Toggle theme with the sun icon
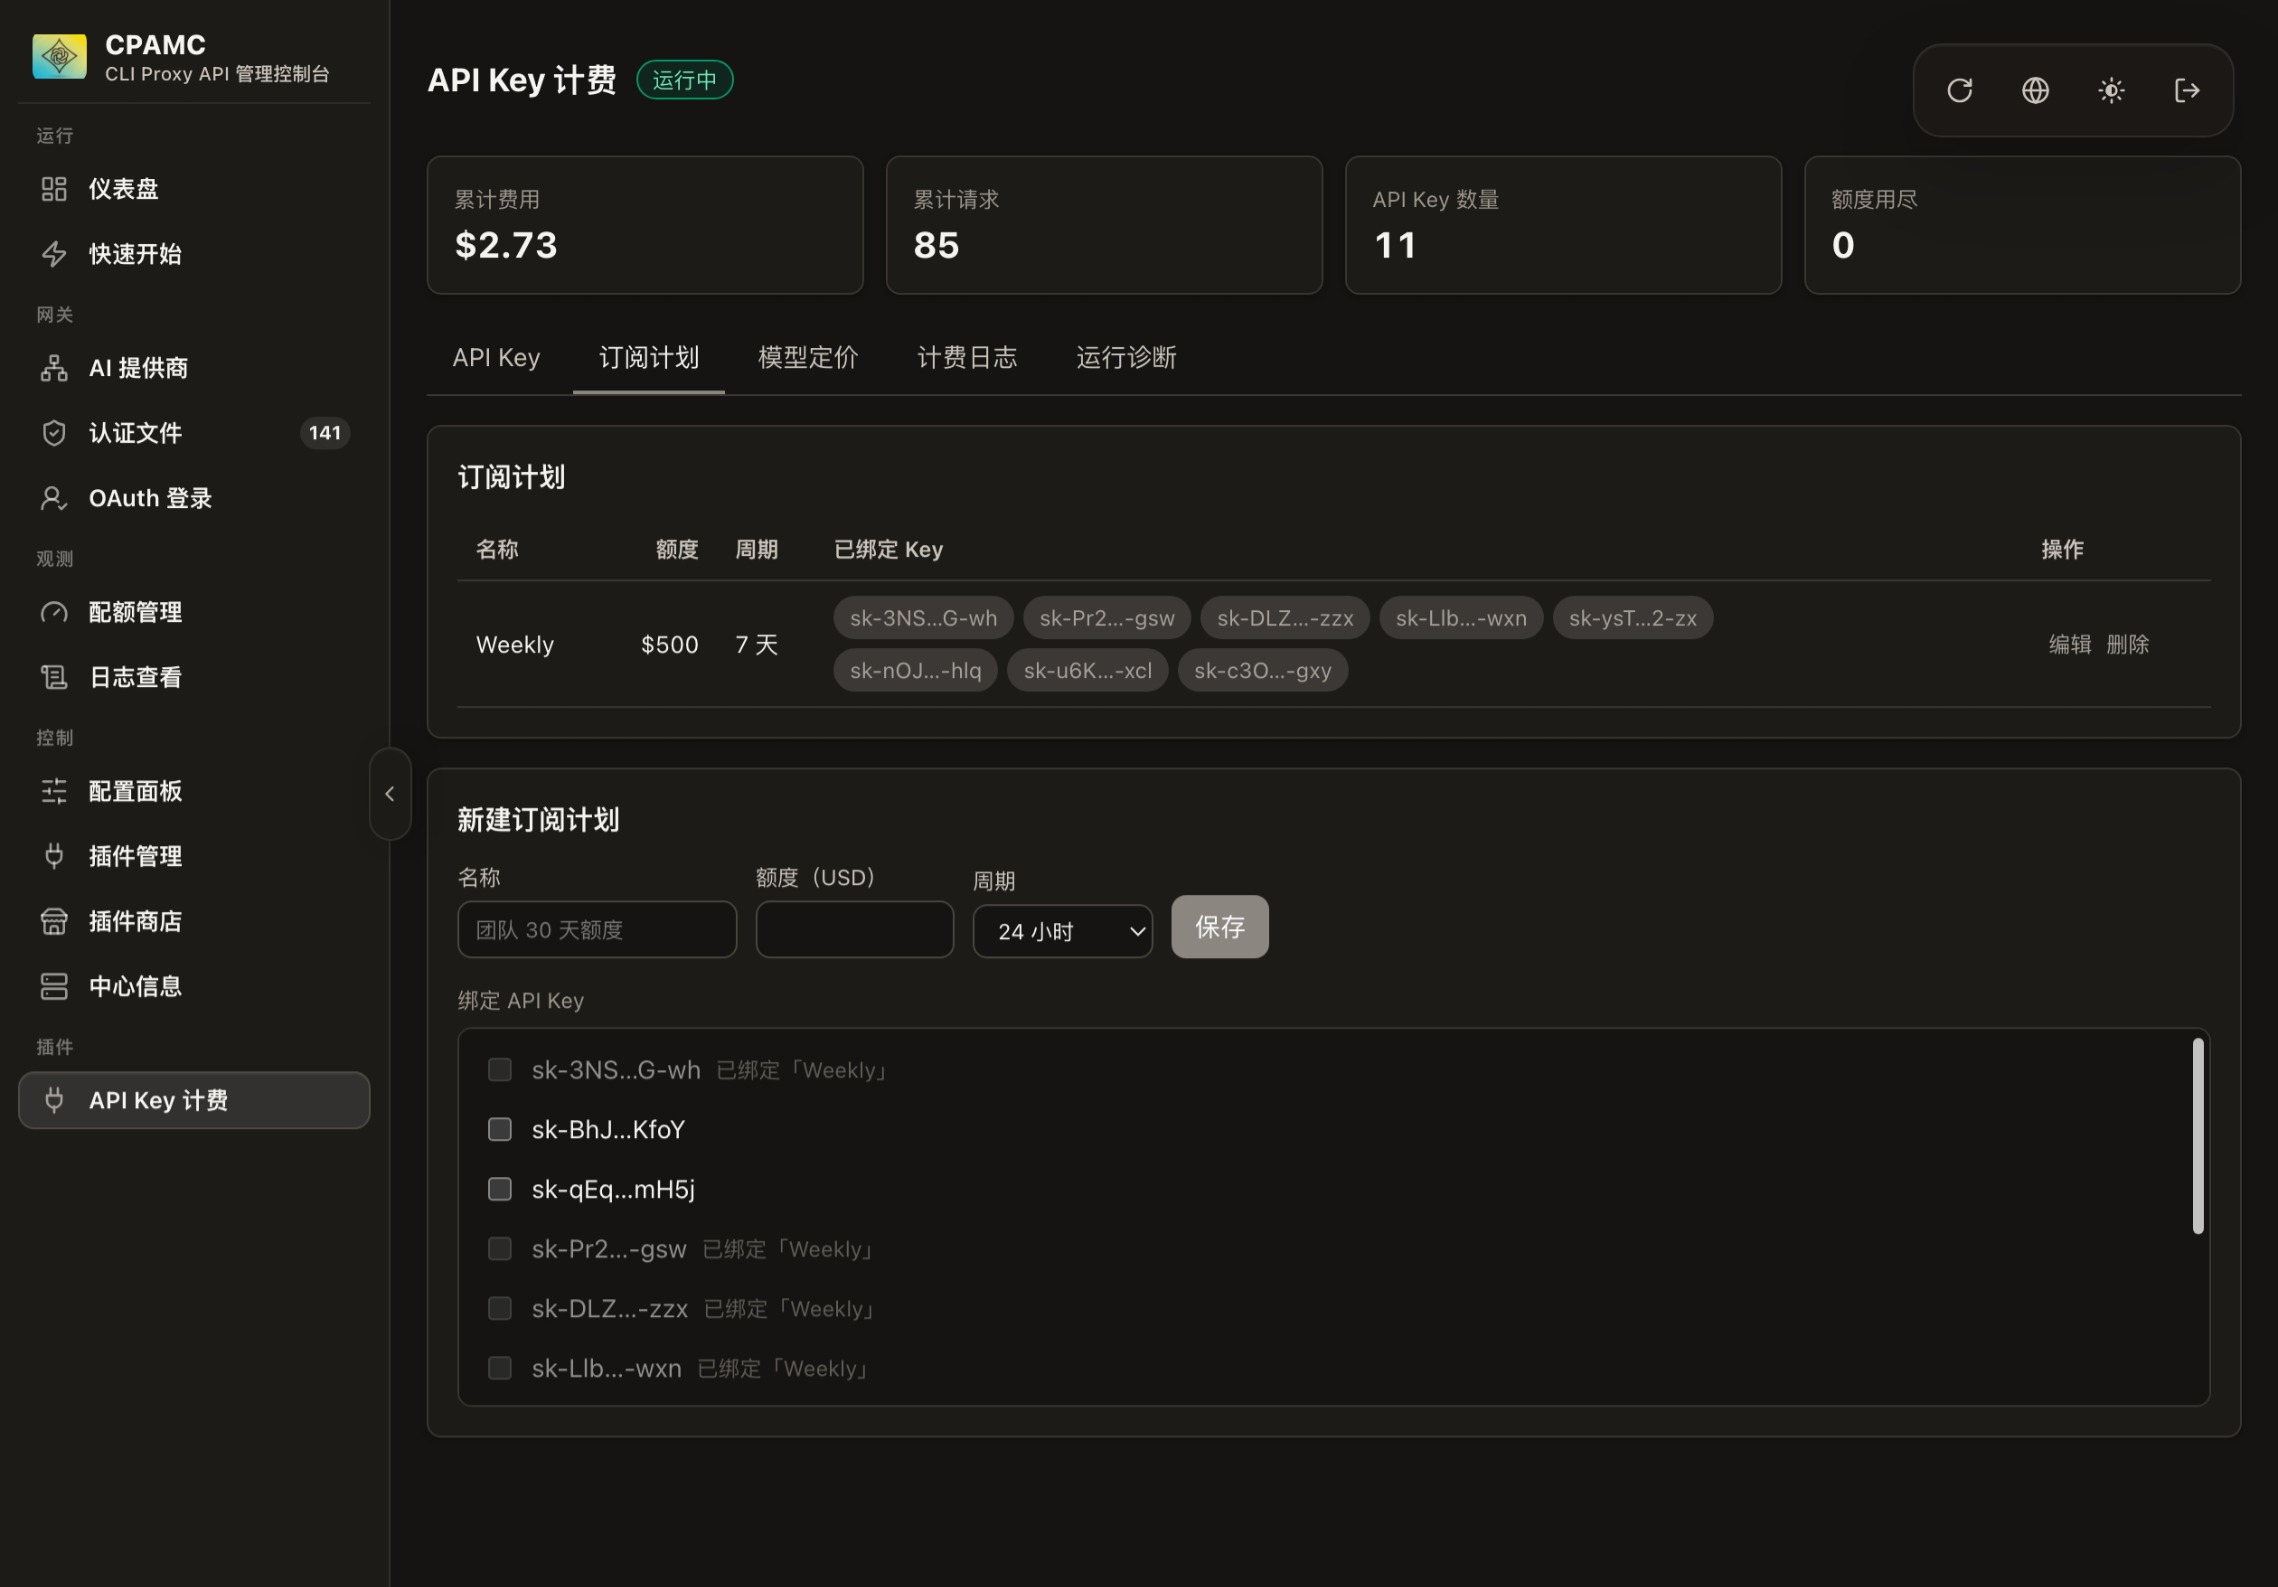 tap(2111, 91)
